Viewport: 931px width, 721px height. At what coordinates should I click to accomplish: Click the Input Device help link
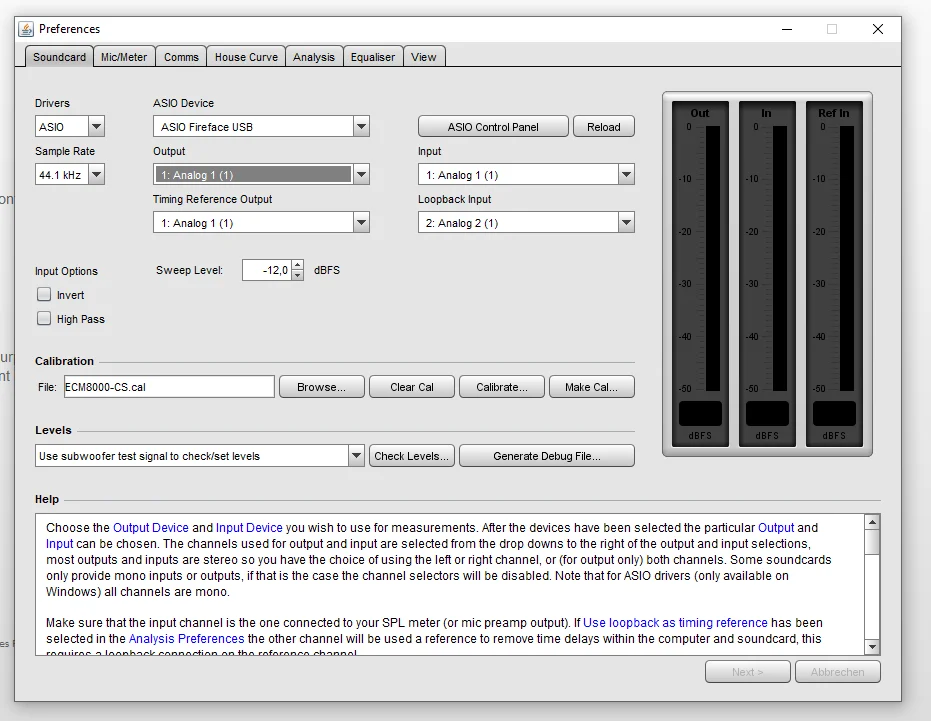point(249,527)
